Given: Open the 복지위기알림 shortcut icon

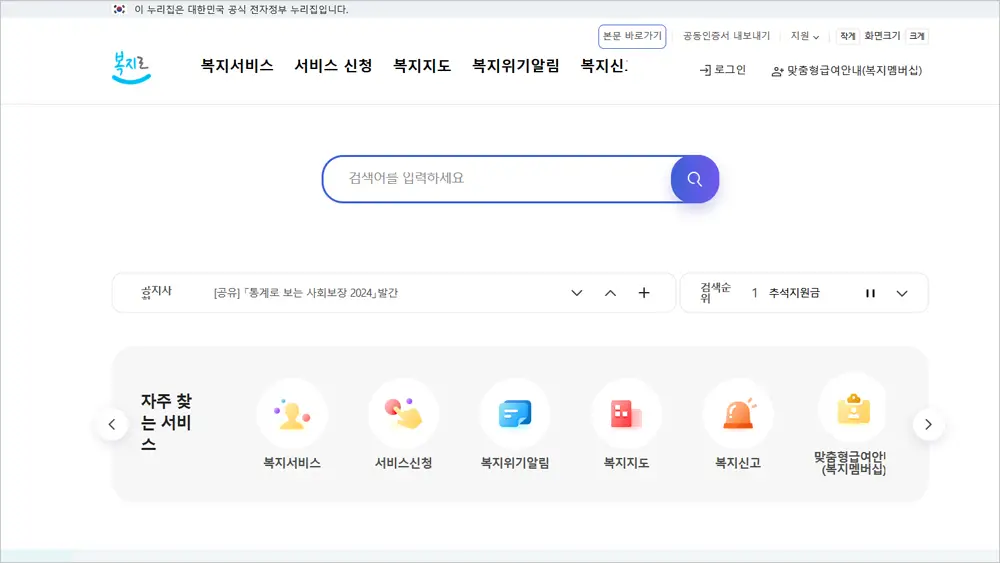Looking at the screenshot, I should pos(515,414).
